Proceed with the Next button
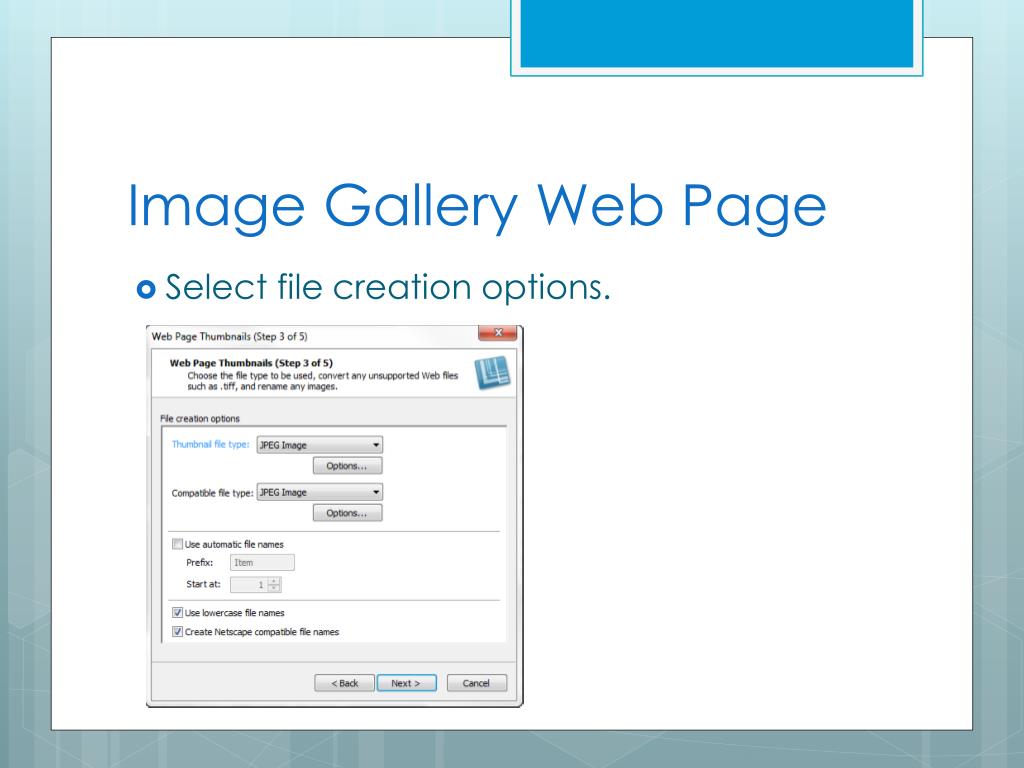This screenshot has width=1024, height=768. [406, 683]
